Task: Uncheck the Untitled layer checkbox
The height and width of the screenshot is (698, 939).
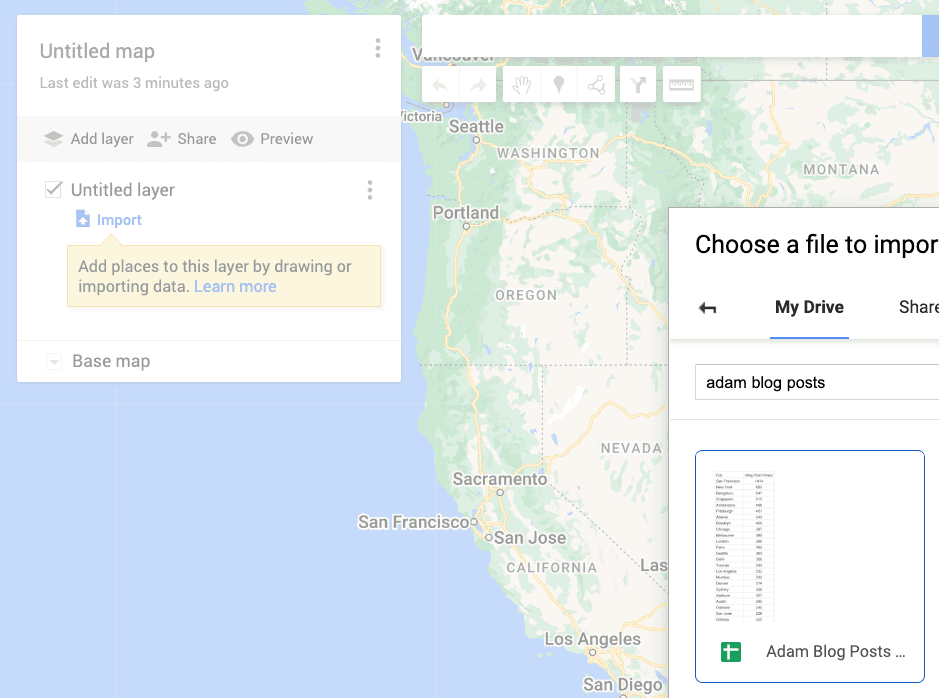Action: click(x=54, y=189)
